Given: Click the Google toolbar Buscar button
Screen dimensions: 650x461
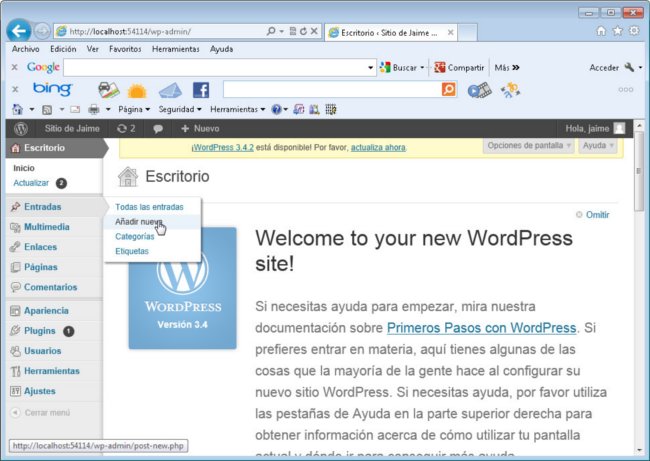Looking at the screenshot, I should [x=403, y=68].
